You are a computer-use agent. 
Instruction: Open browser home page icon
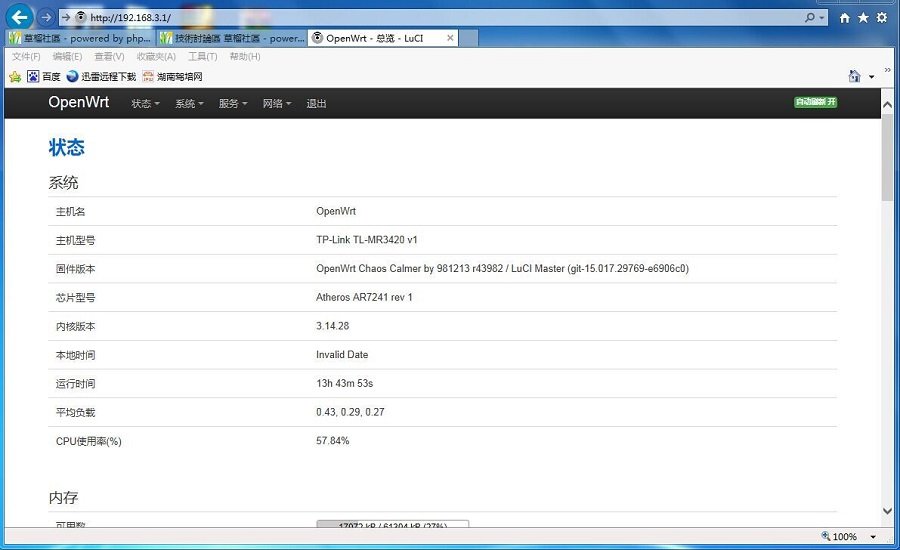point(844,18)
